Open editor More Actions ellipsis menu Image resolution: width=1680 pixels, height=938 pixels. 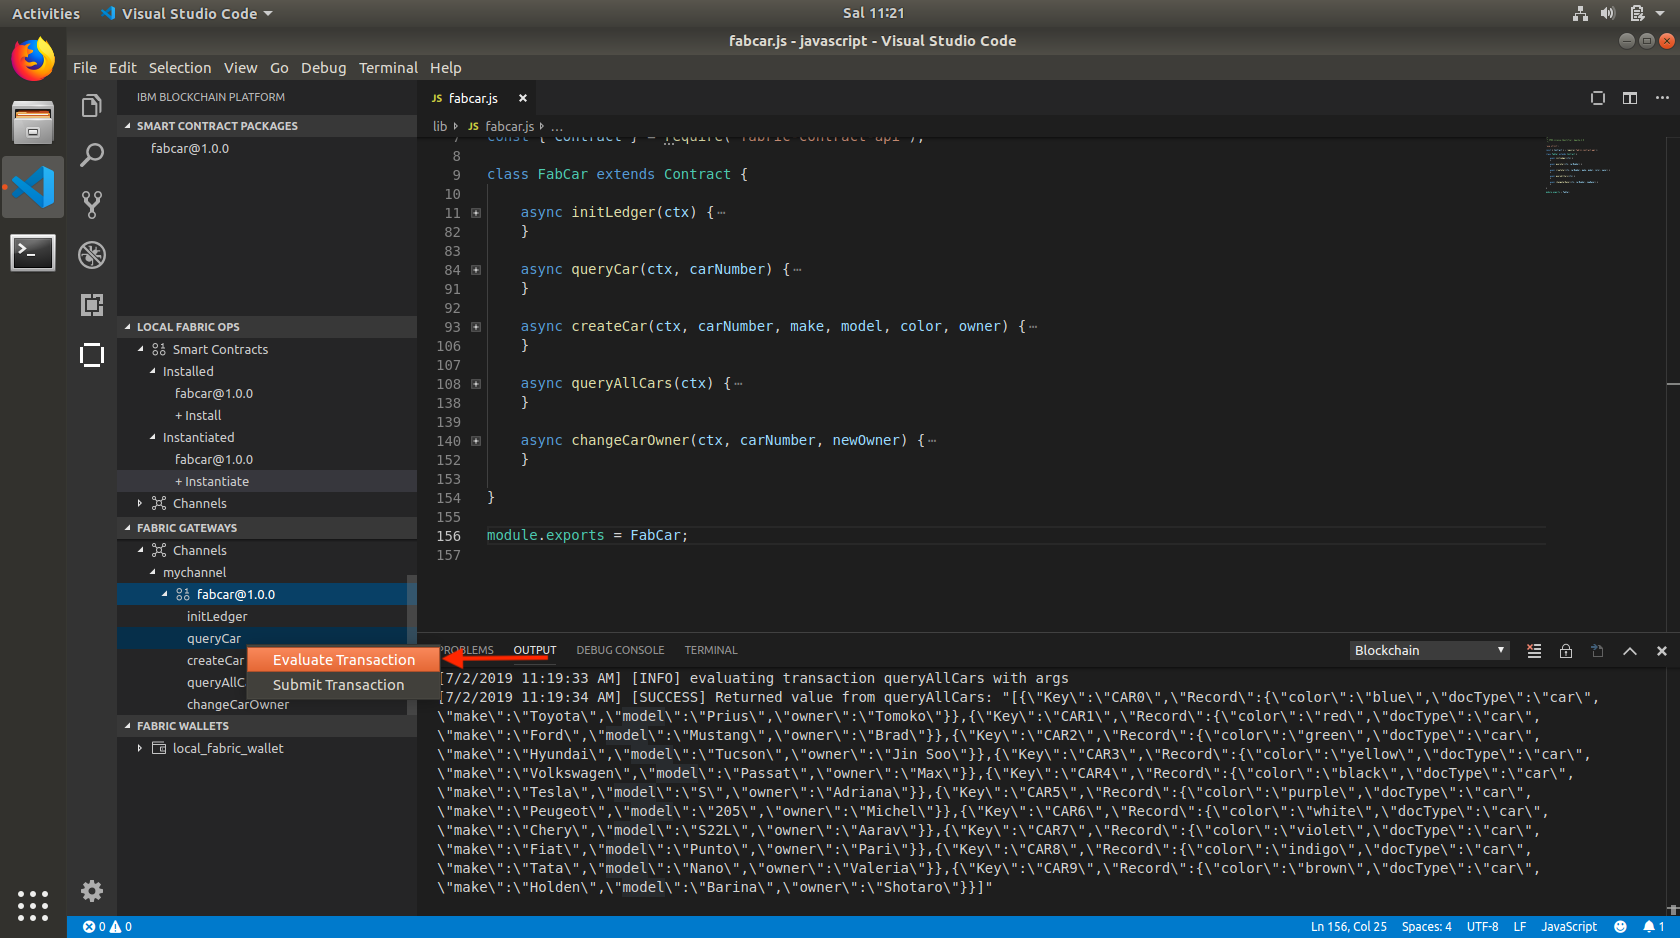[x=1662, y=98]
